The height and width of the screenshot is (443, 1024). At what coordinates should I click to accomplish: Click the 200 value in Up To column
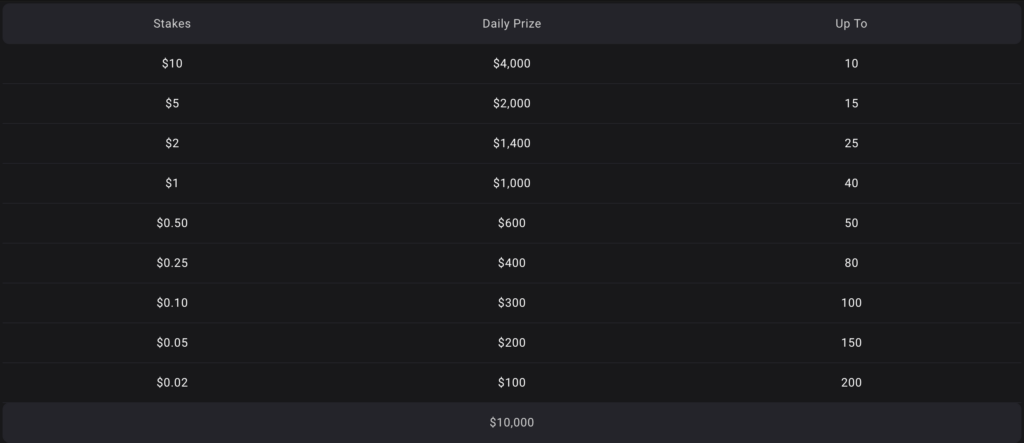(851, 383)
